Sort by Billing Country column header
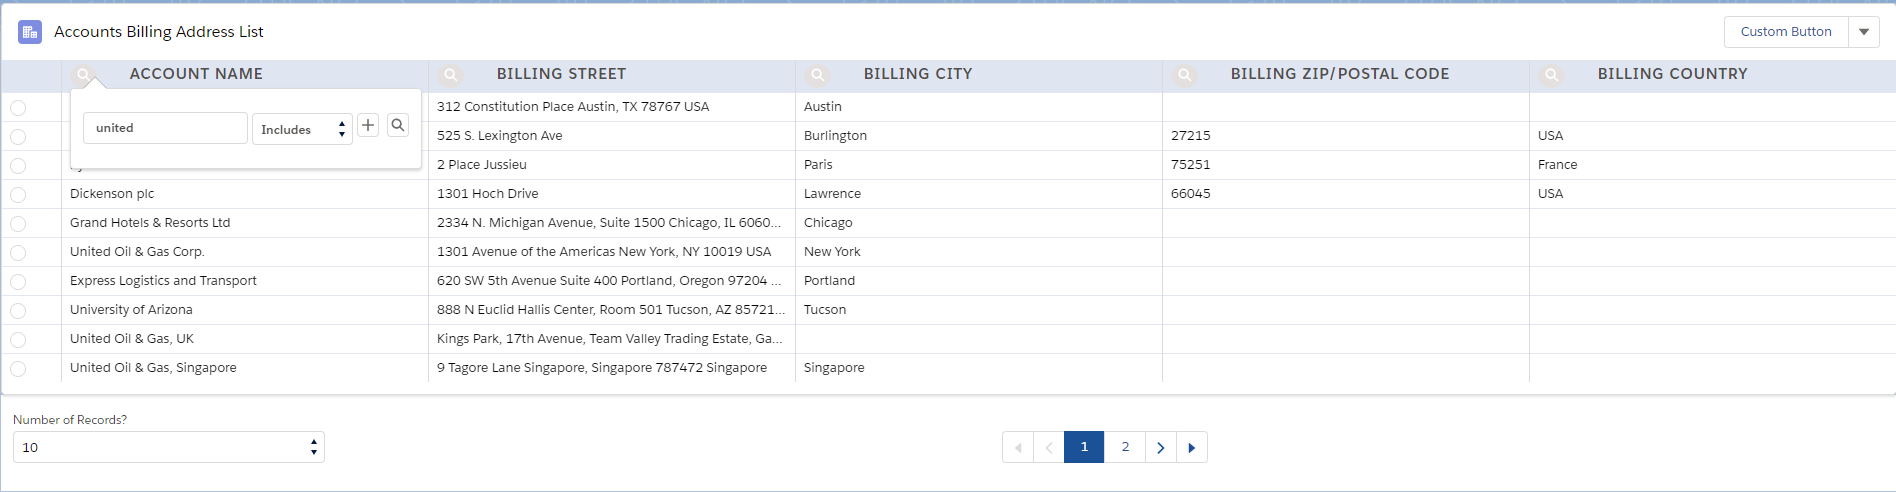 [1672, 74]
